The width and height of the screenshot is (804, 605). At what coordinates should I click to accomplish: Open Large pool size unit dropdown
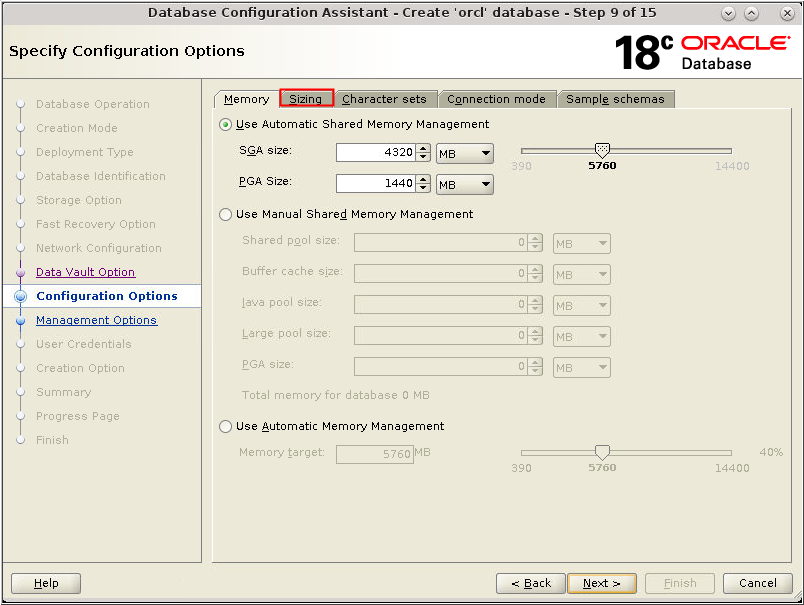tap(581, 336)
